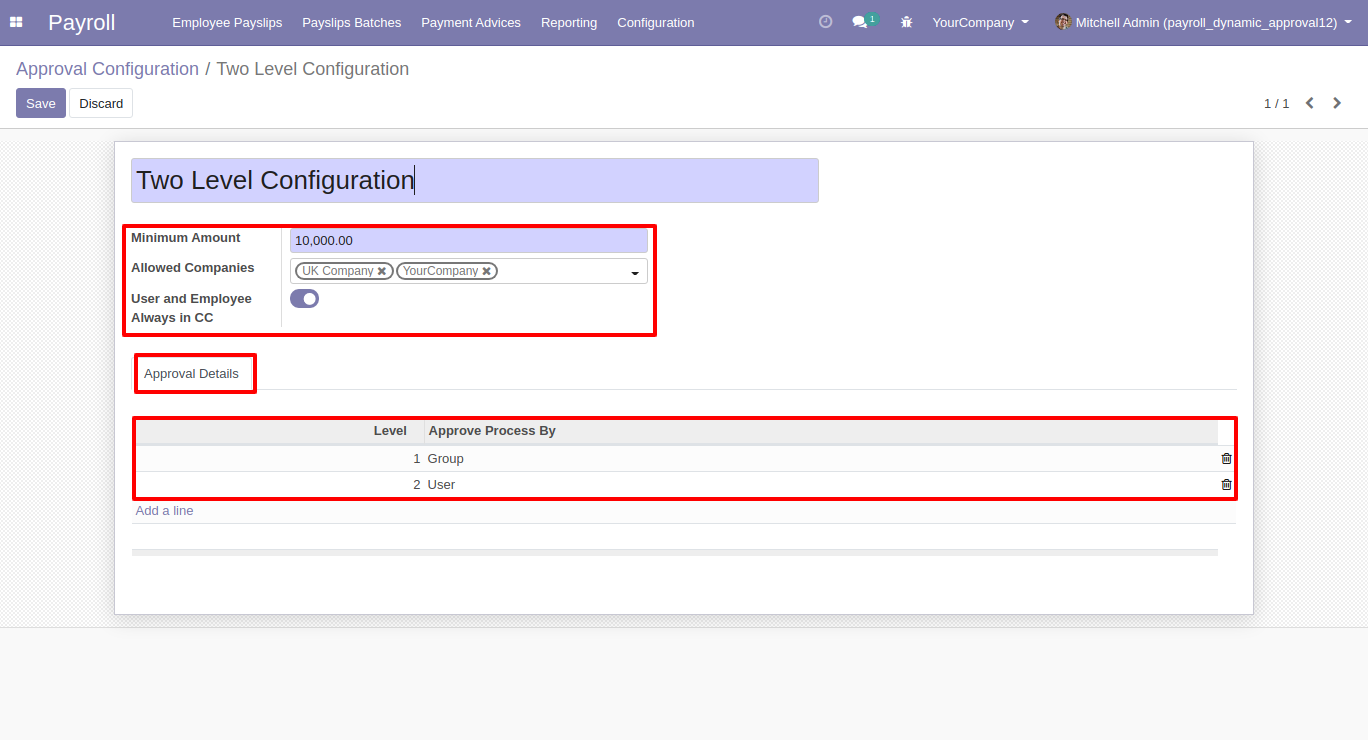Click the configuration name input field
This screenshot has width=1368, height=740.
click(x=475, y=180)
